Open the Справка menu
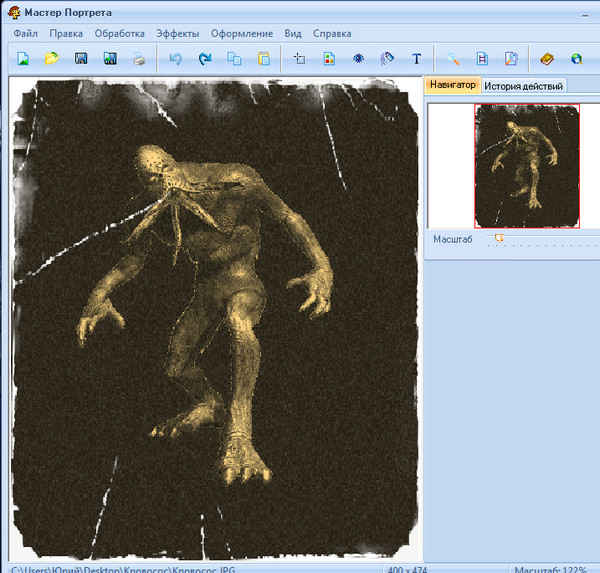The height and width of the screenshot is (573, 600). point(332,33)
